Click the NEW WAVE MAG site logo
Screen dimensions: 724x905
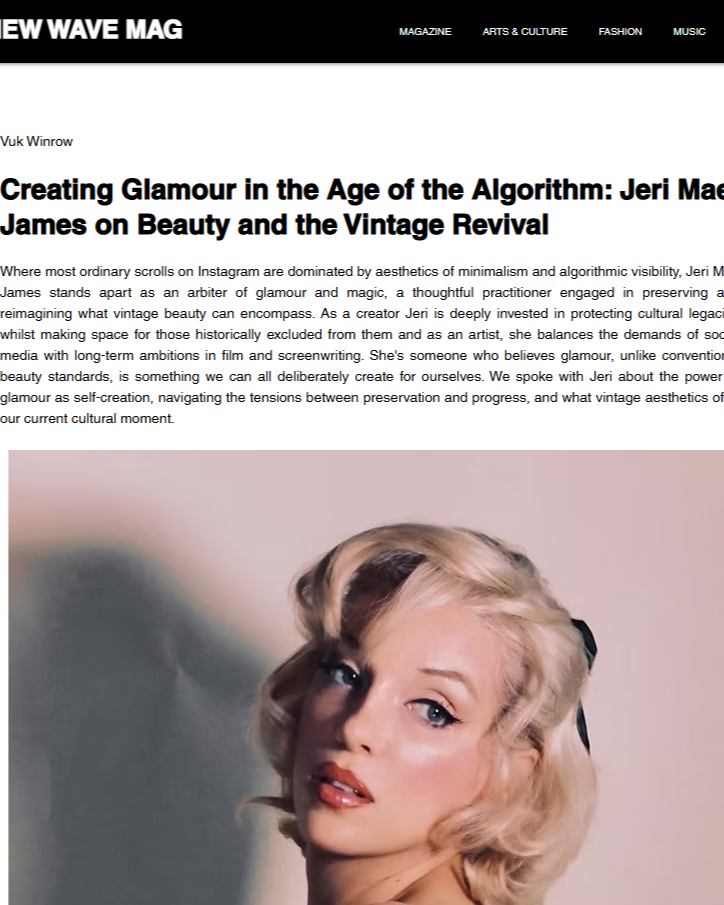click(91, 29)
